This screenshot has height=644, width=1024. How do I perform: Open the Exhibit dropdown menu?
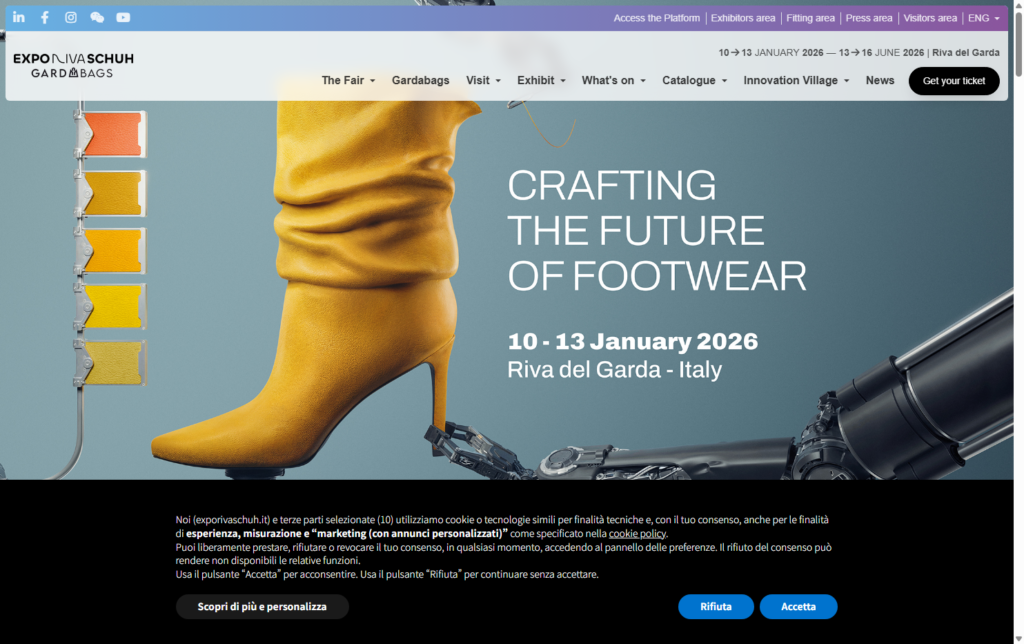pyautogui.click(x=541, y=80)
